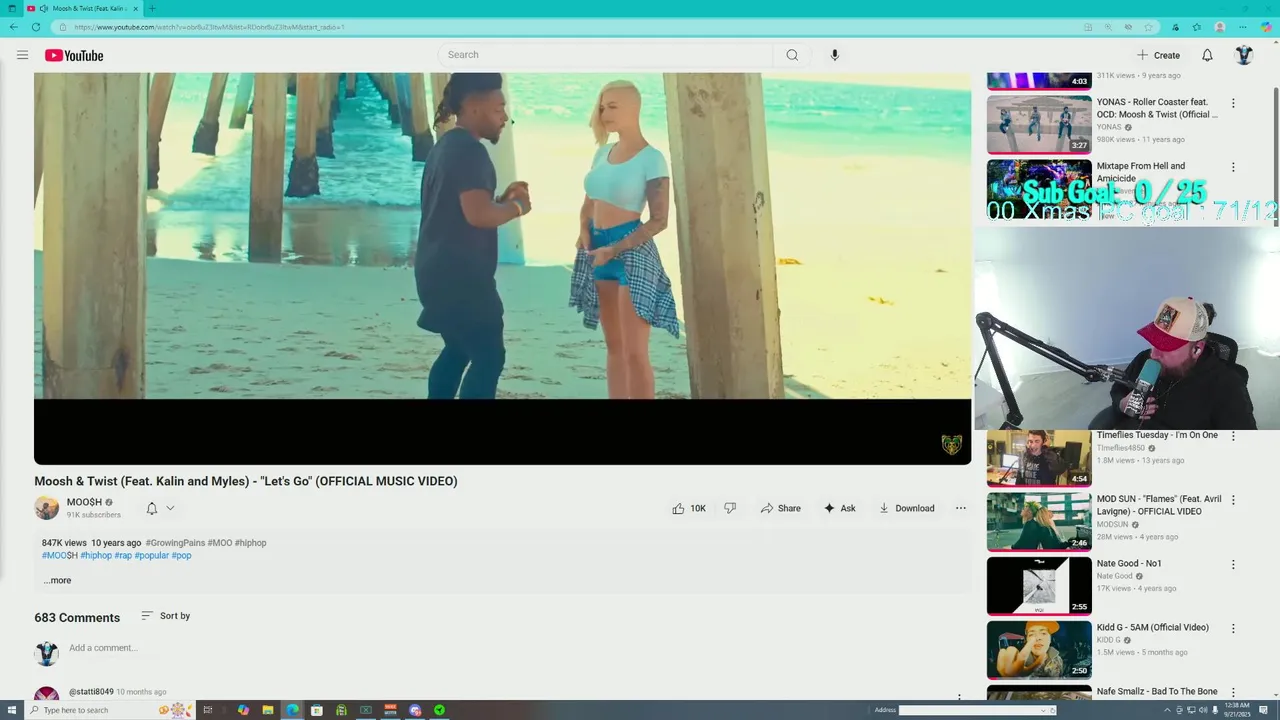Open the #pop hashtag link
Screen dimensions: 1280x720
[181, 555]
